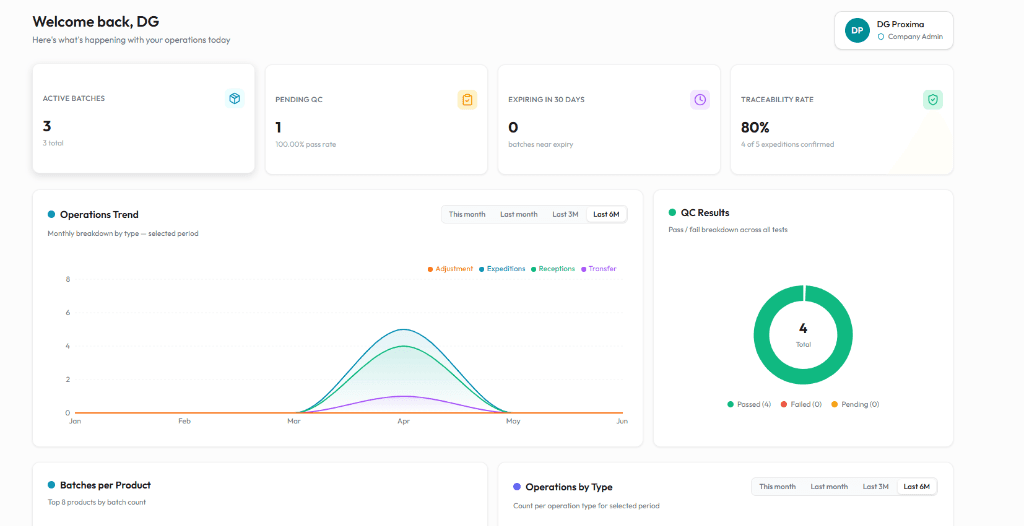Click the Expeditions peak at April
Screen dimensions: 1024x526
(x=404, y=329)
